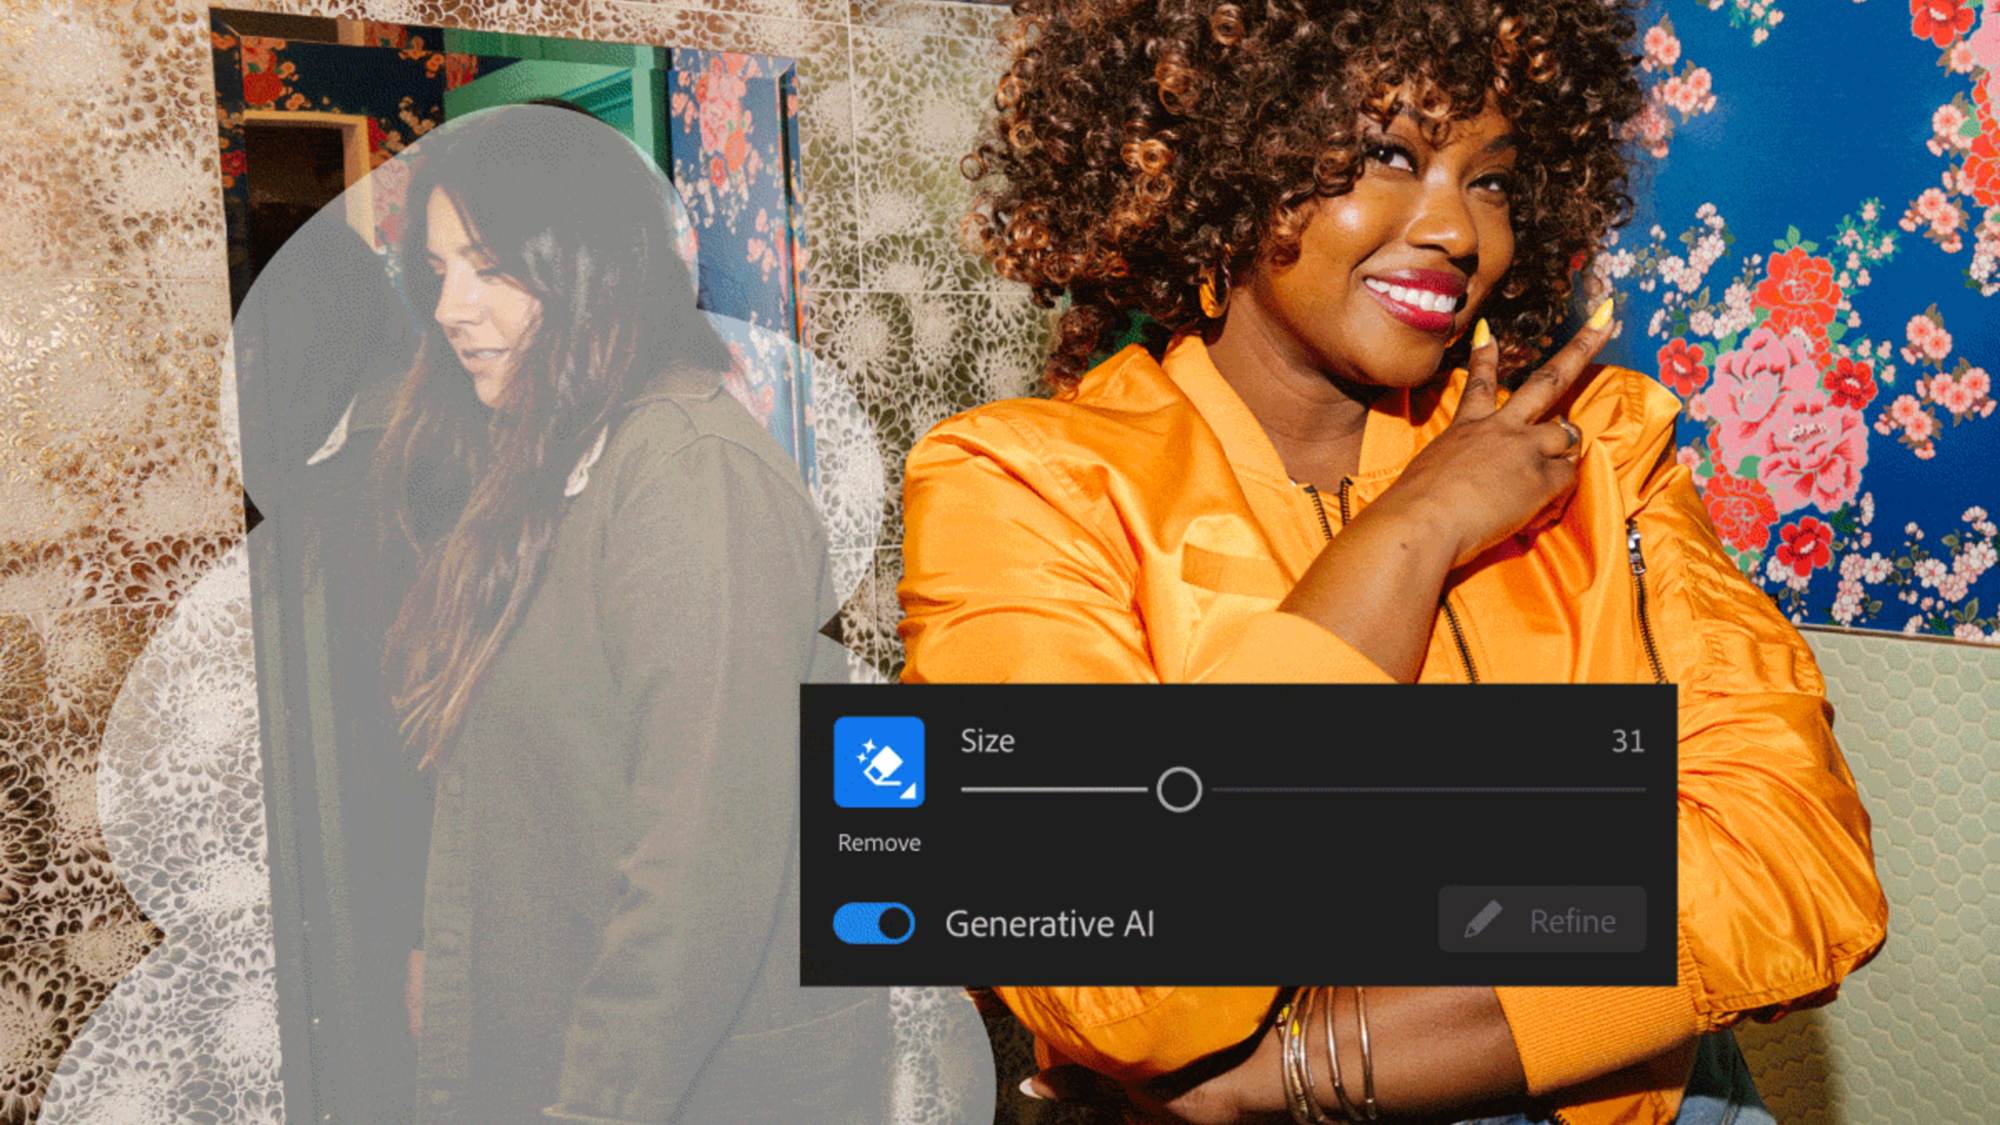The width and height of the screenshot is (2000, 1125).
Task: Click the Size slider round handle
Action: click(1179, 790)
